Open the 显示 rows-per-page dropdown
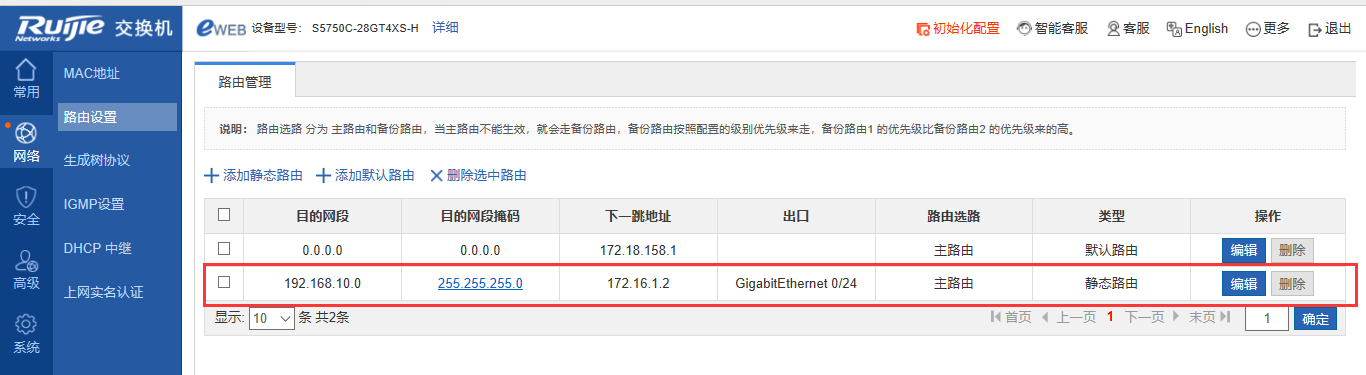1366x375 pixels. point(272,318)
